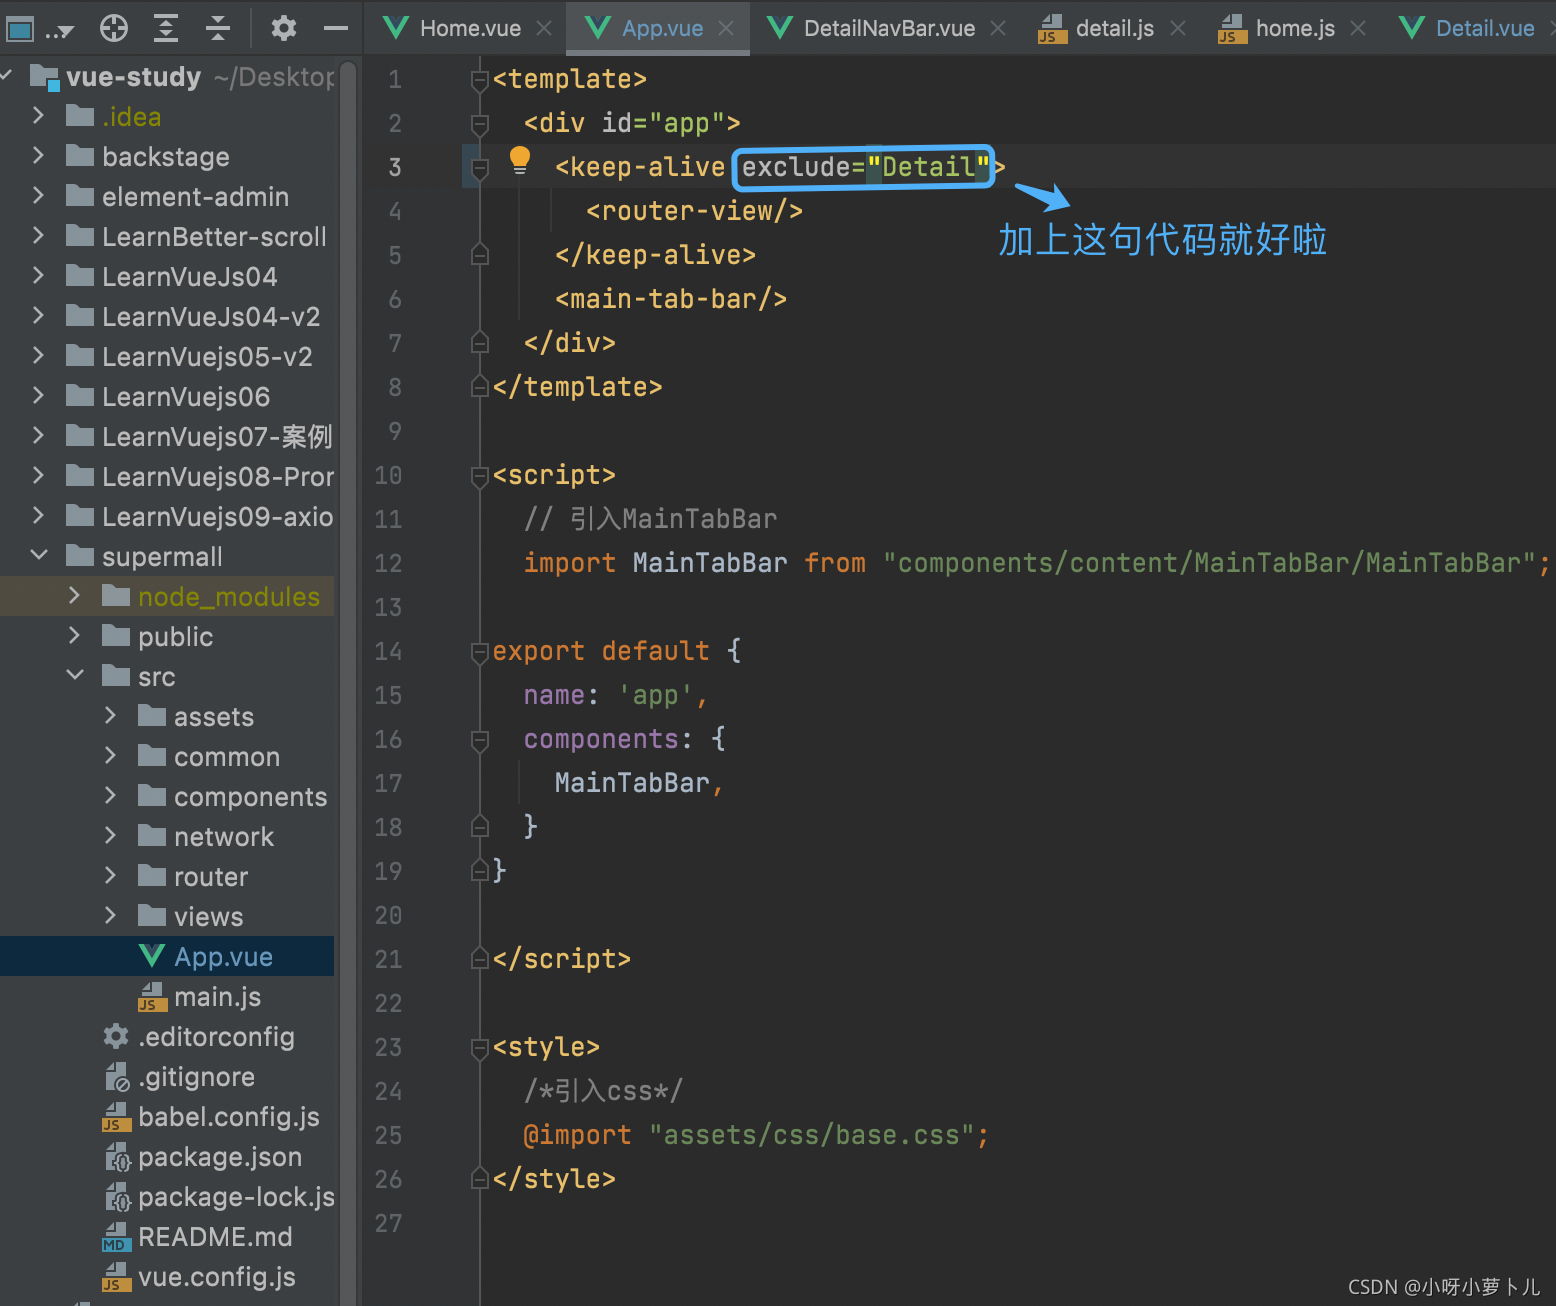
Task: Click the Expand All icon in project toolbar
Action: [166, 28]
